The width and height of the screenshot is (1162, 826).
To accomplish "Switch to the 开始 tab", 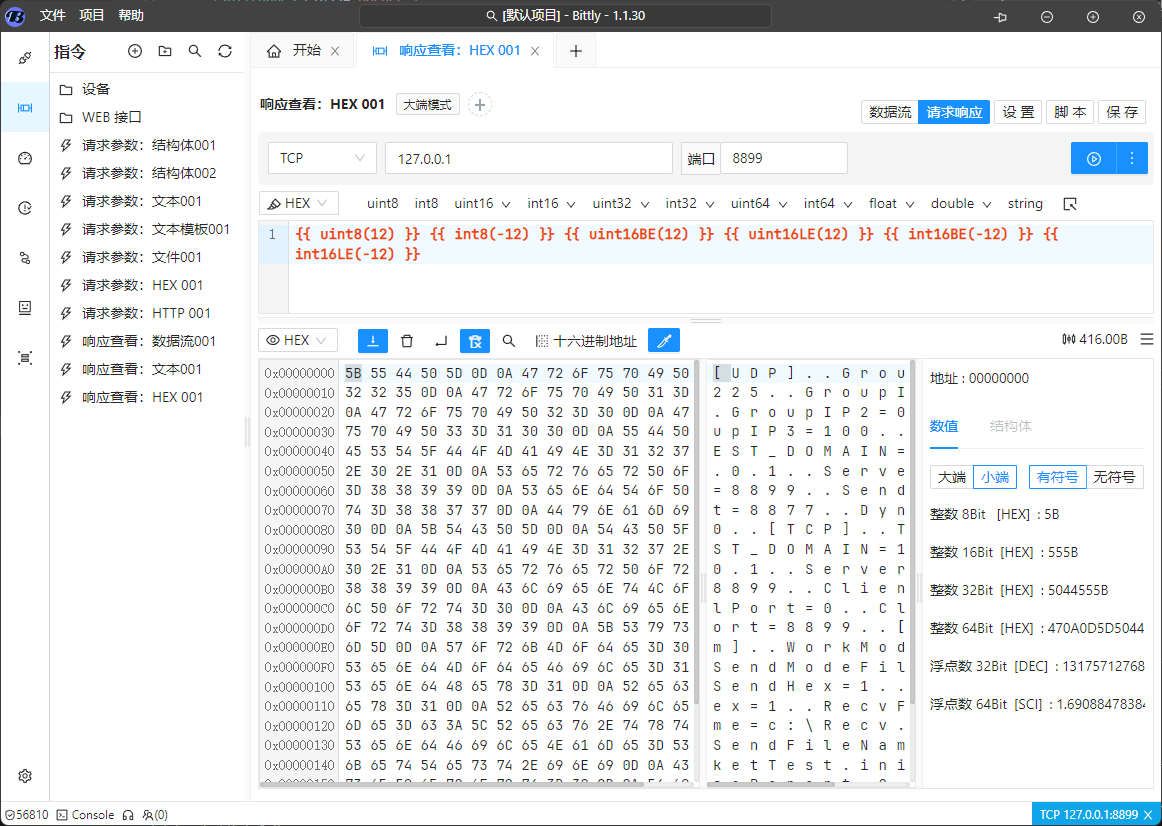I will pos(304,51).
